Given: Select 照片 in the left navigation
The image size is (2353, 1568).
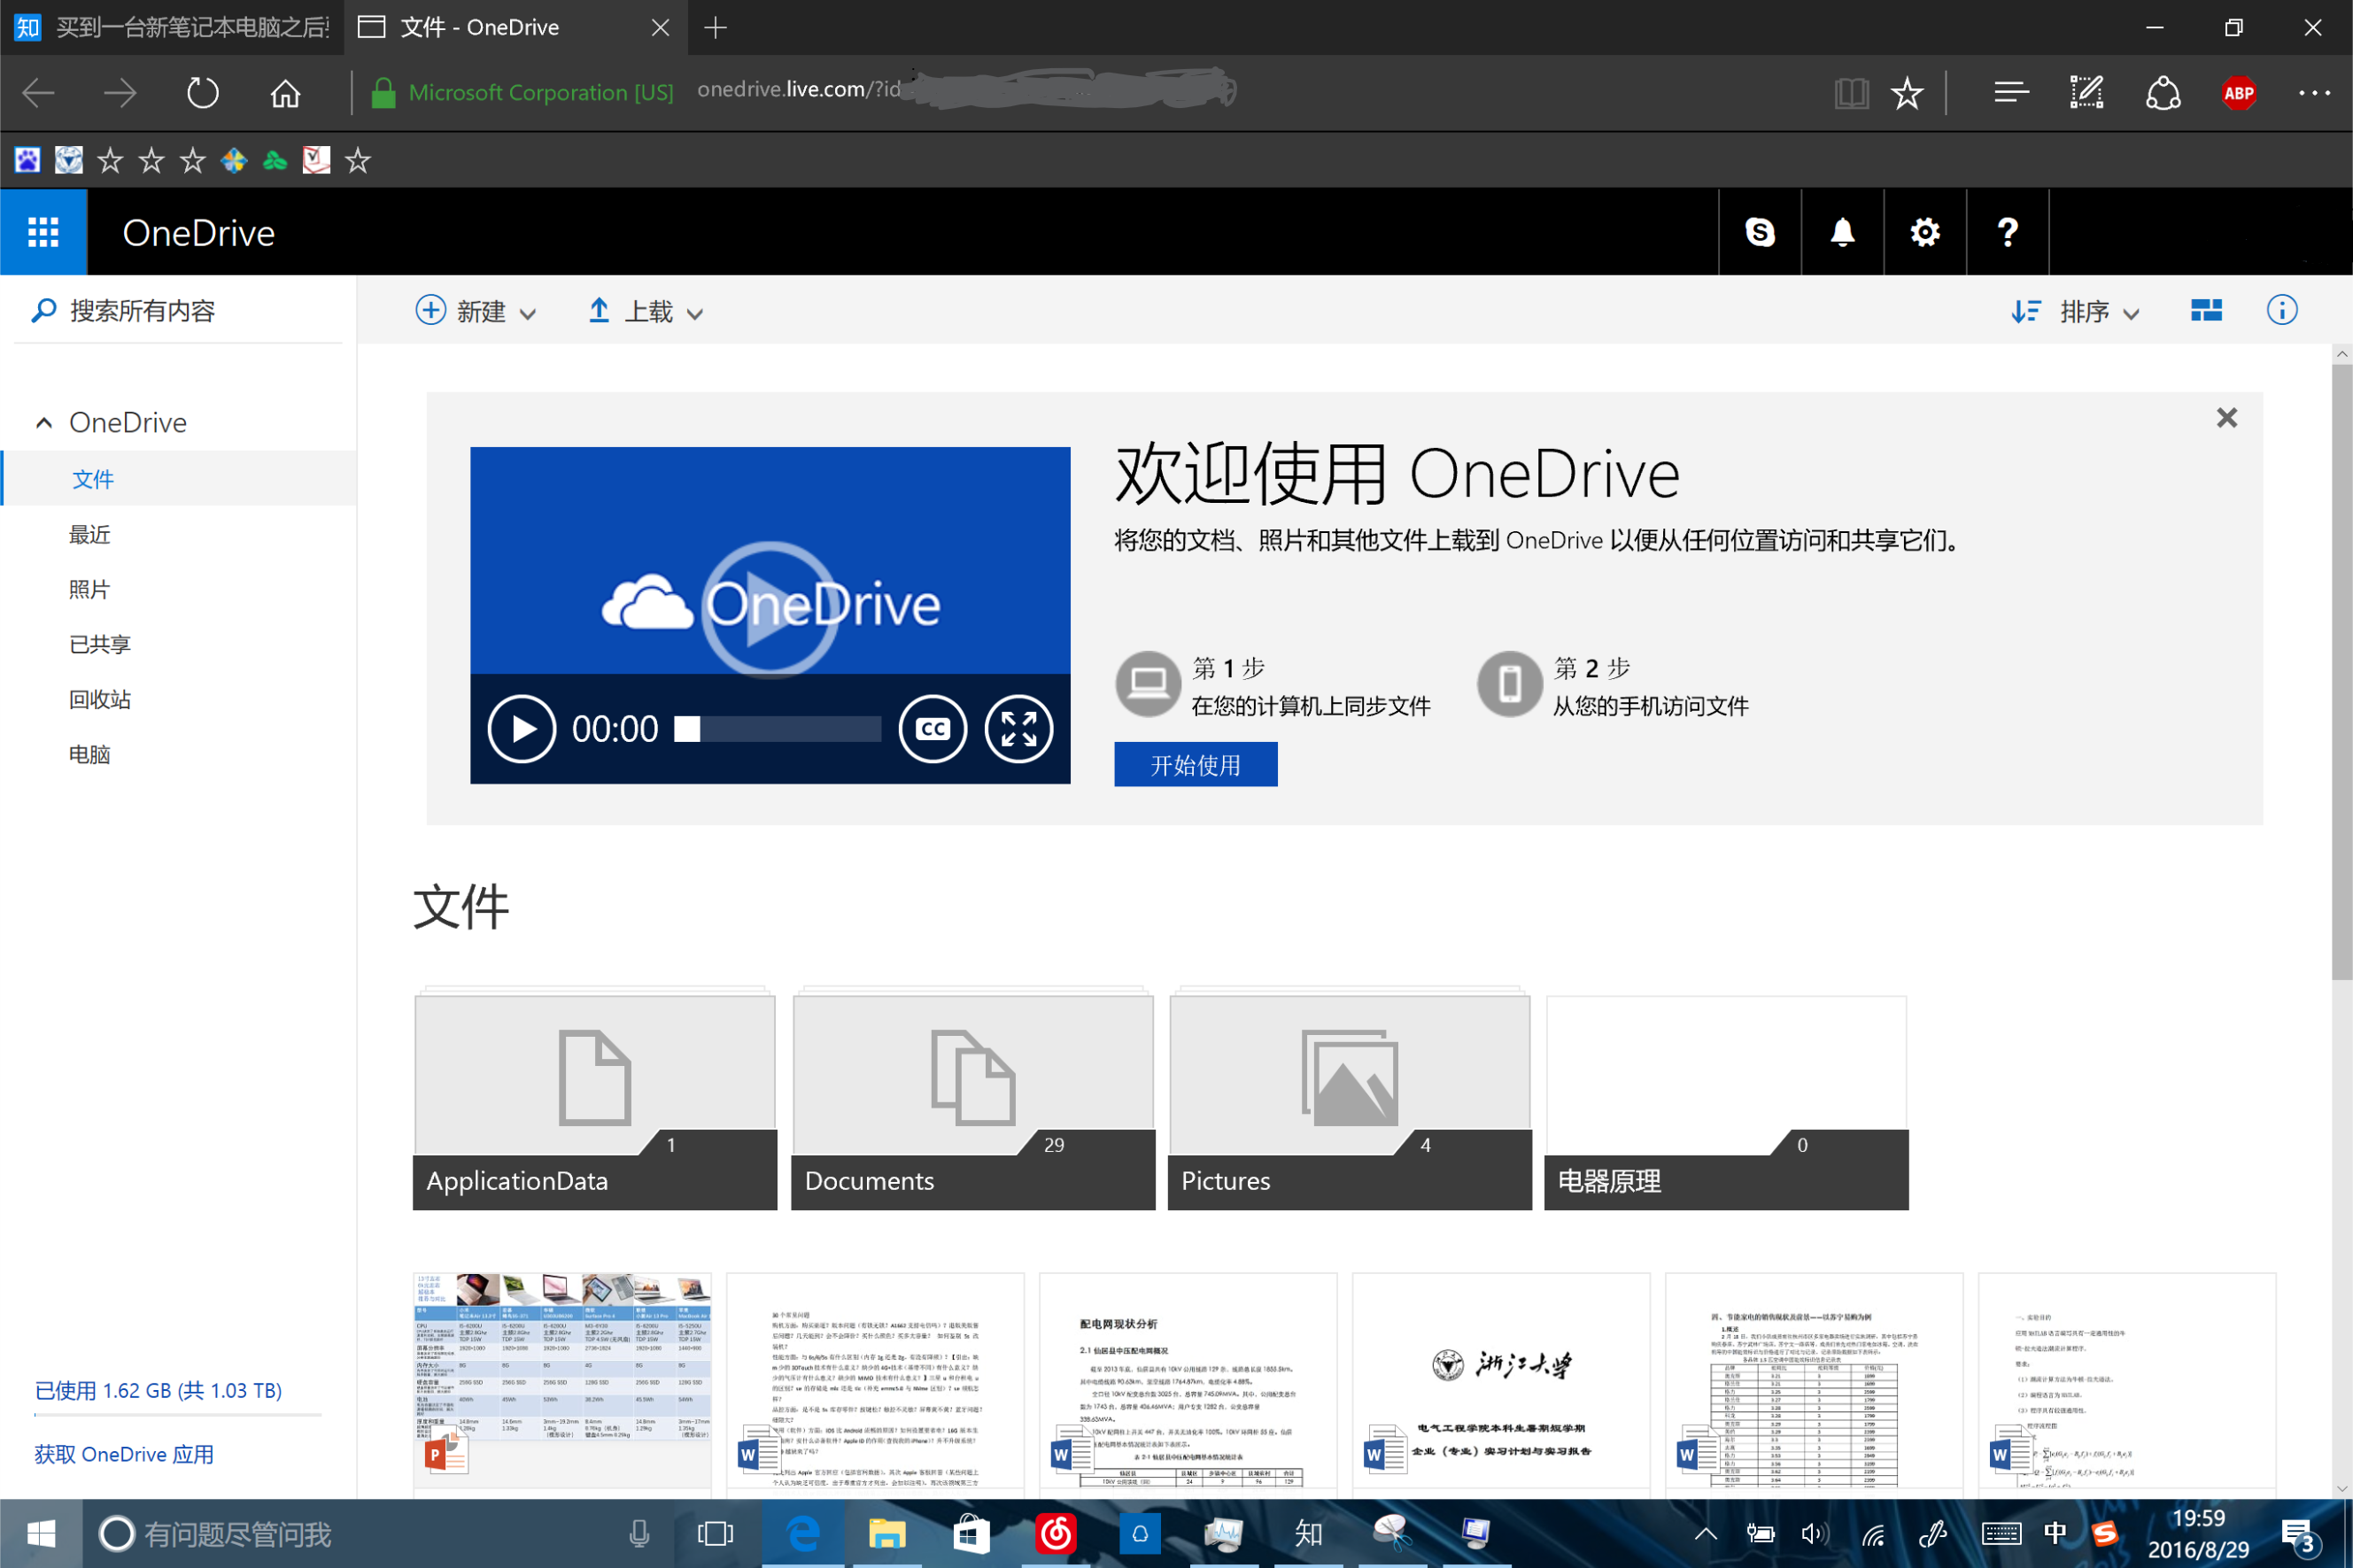Looking at the screenshot, I should tap(89, 589).
